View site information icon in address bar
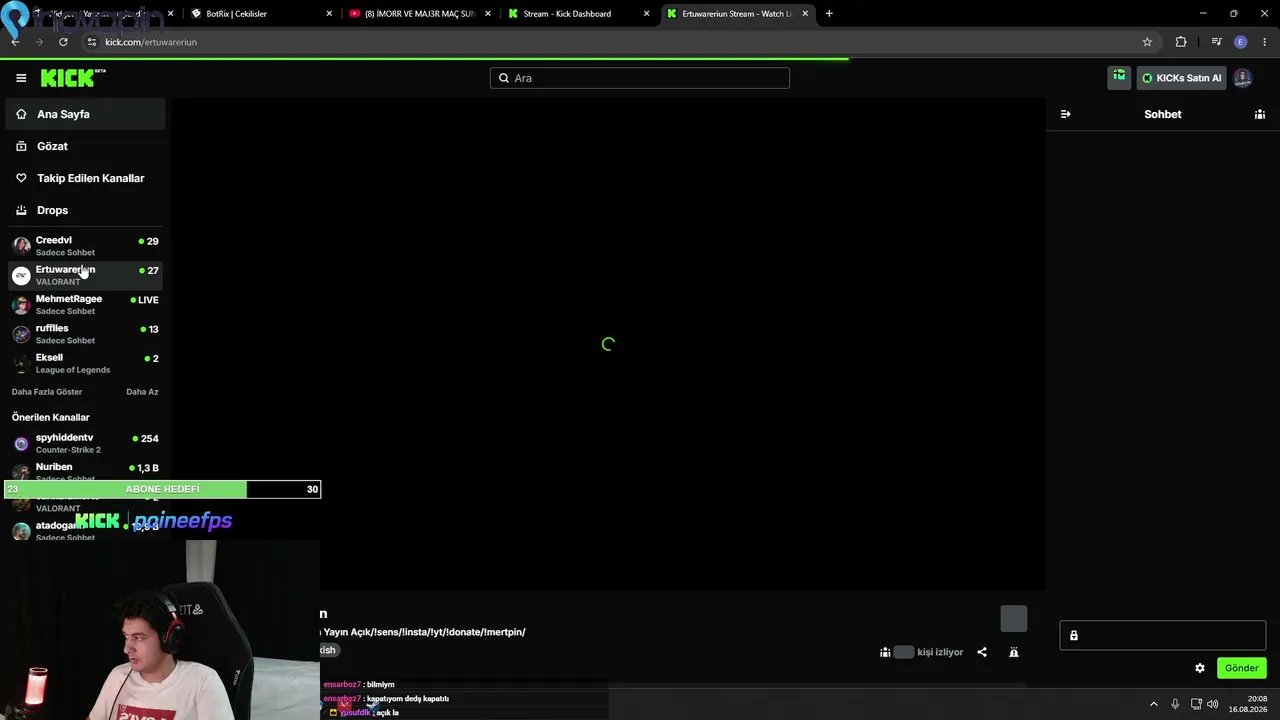 (x=91, y=42)
